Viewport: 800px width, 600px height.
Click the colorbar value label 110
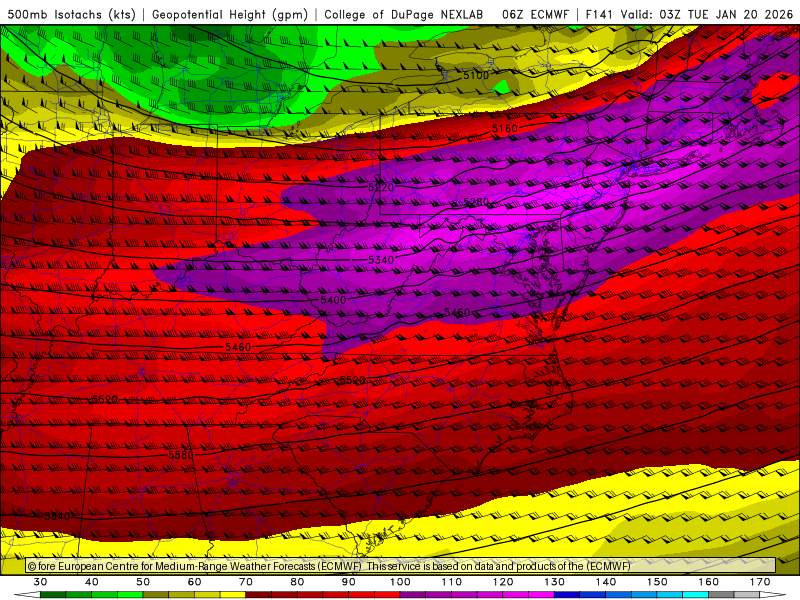point(452,582)
